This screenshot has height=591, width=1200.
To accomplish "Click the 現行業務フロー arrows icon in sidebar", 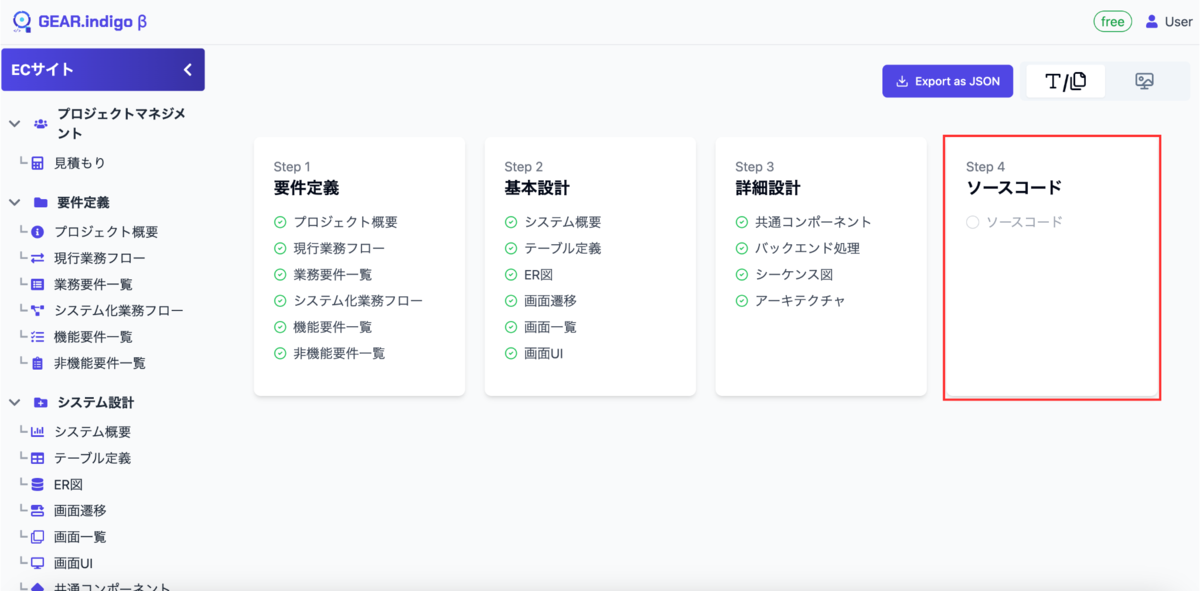I will 37,258.
